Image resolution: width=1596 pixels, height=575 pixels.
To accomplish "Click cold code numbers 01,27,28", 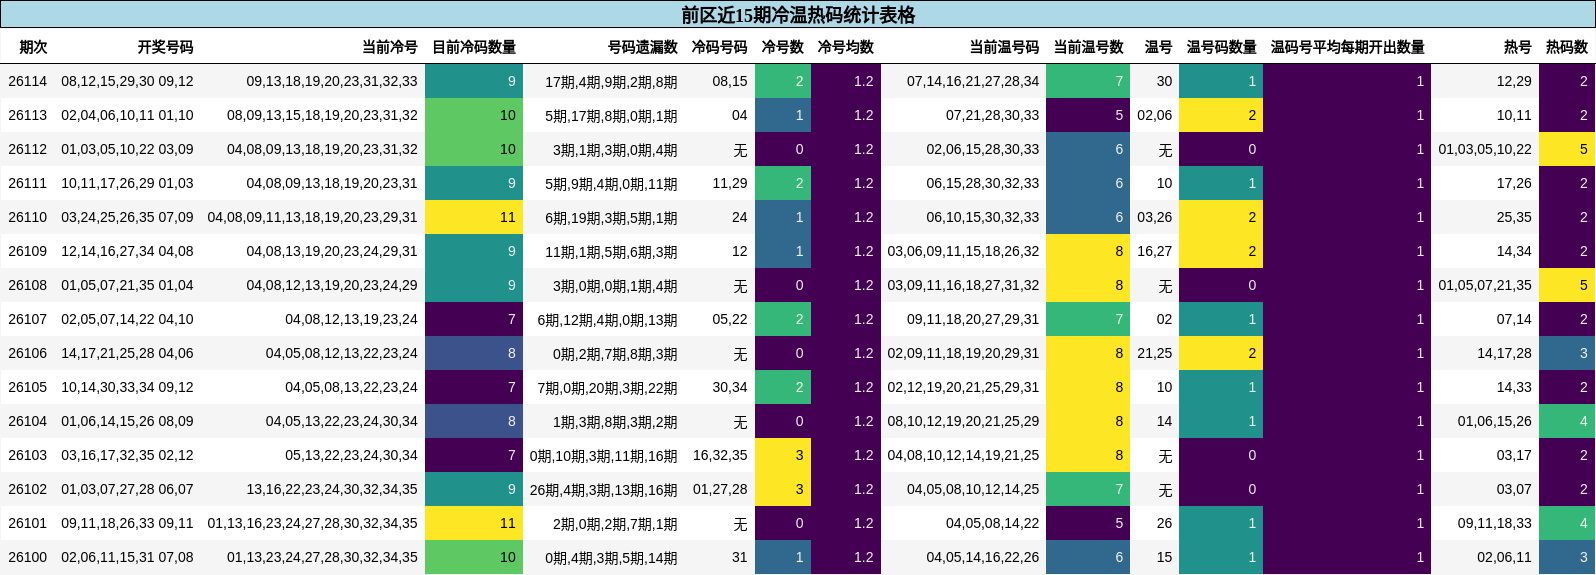I will [720, 489].
